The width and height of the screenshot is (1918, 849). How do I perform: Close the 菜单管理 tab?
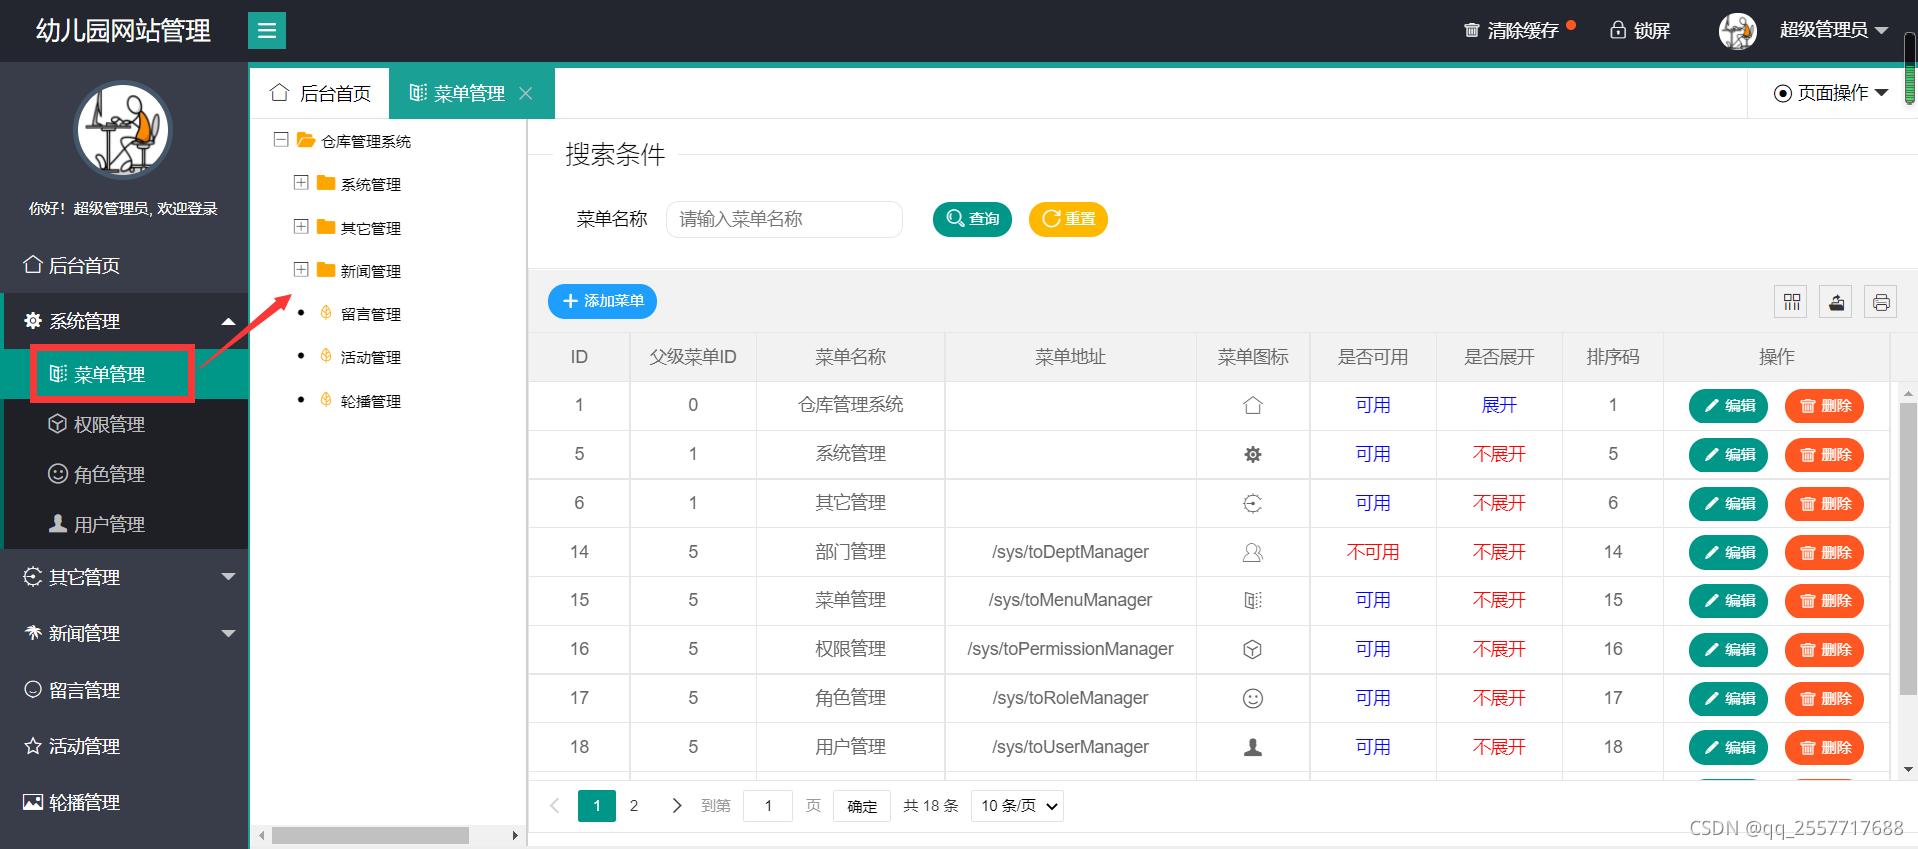pos(526,93)
